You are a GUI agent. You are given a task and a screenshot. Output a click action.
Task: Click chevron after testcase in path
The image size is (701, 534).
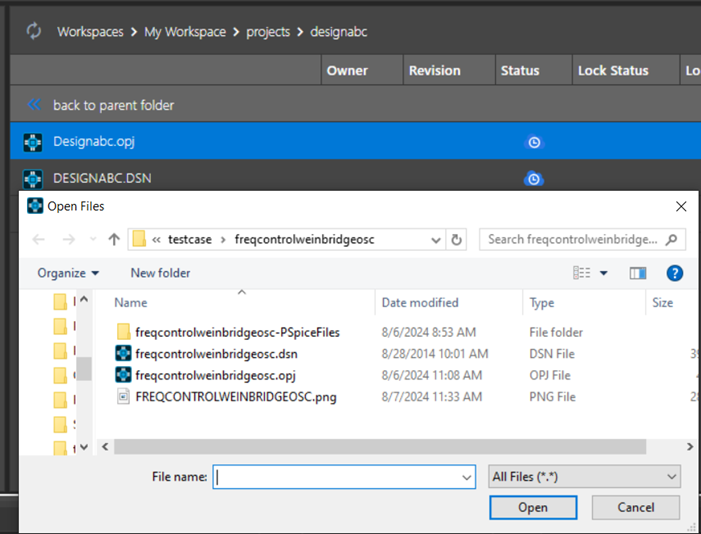tap(223, 240)
